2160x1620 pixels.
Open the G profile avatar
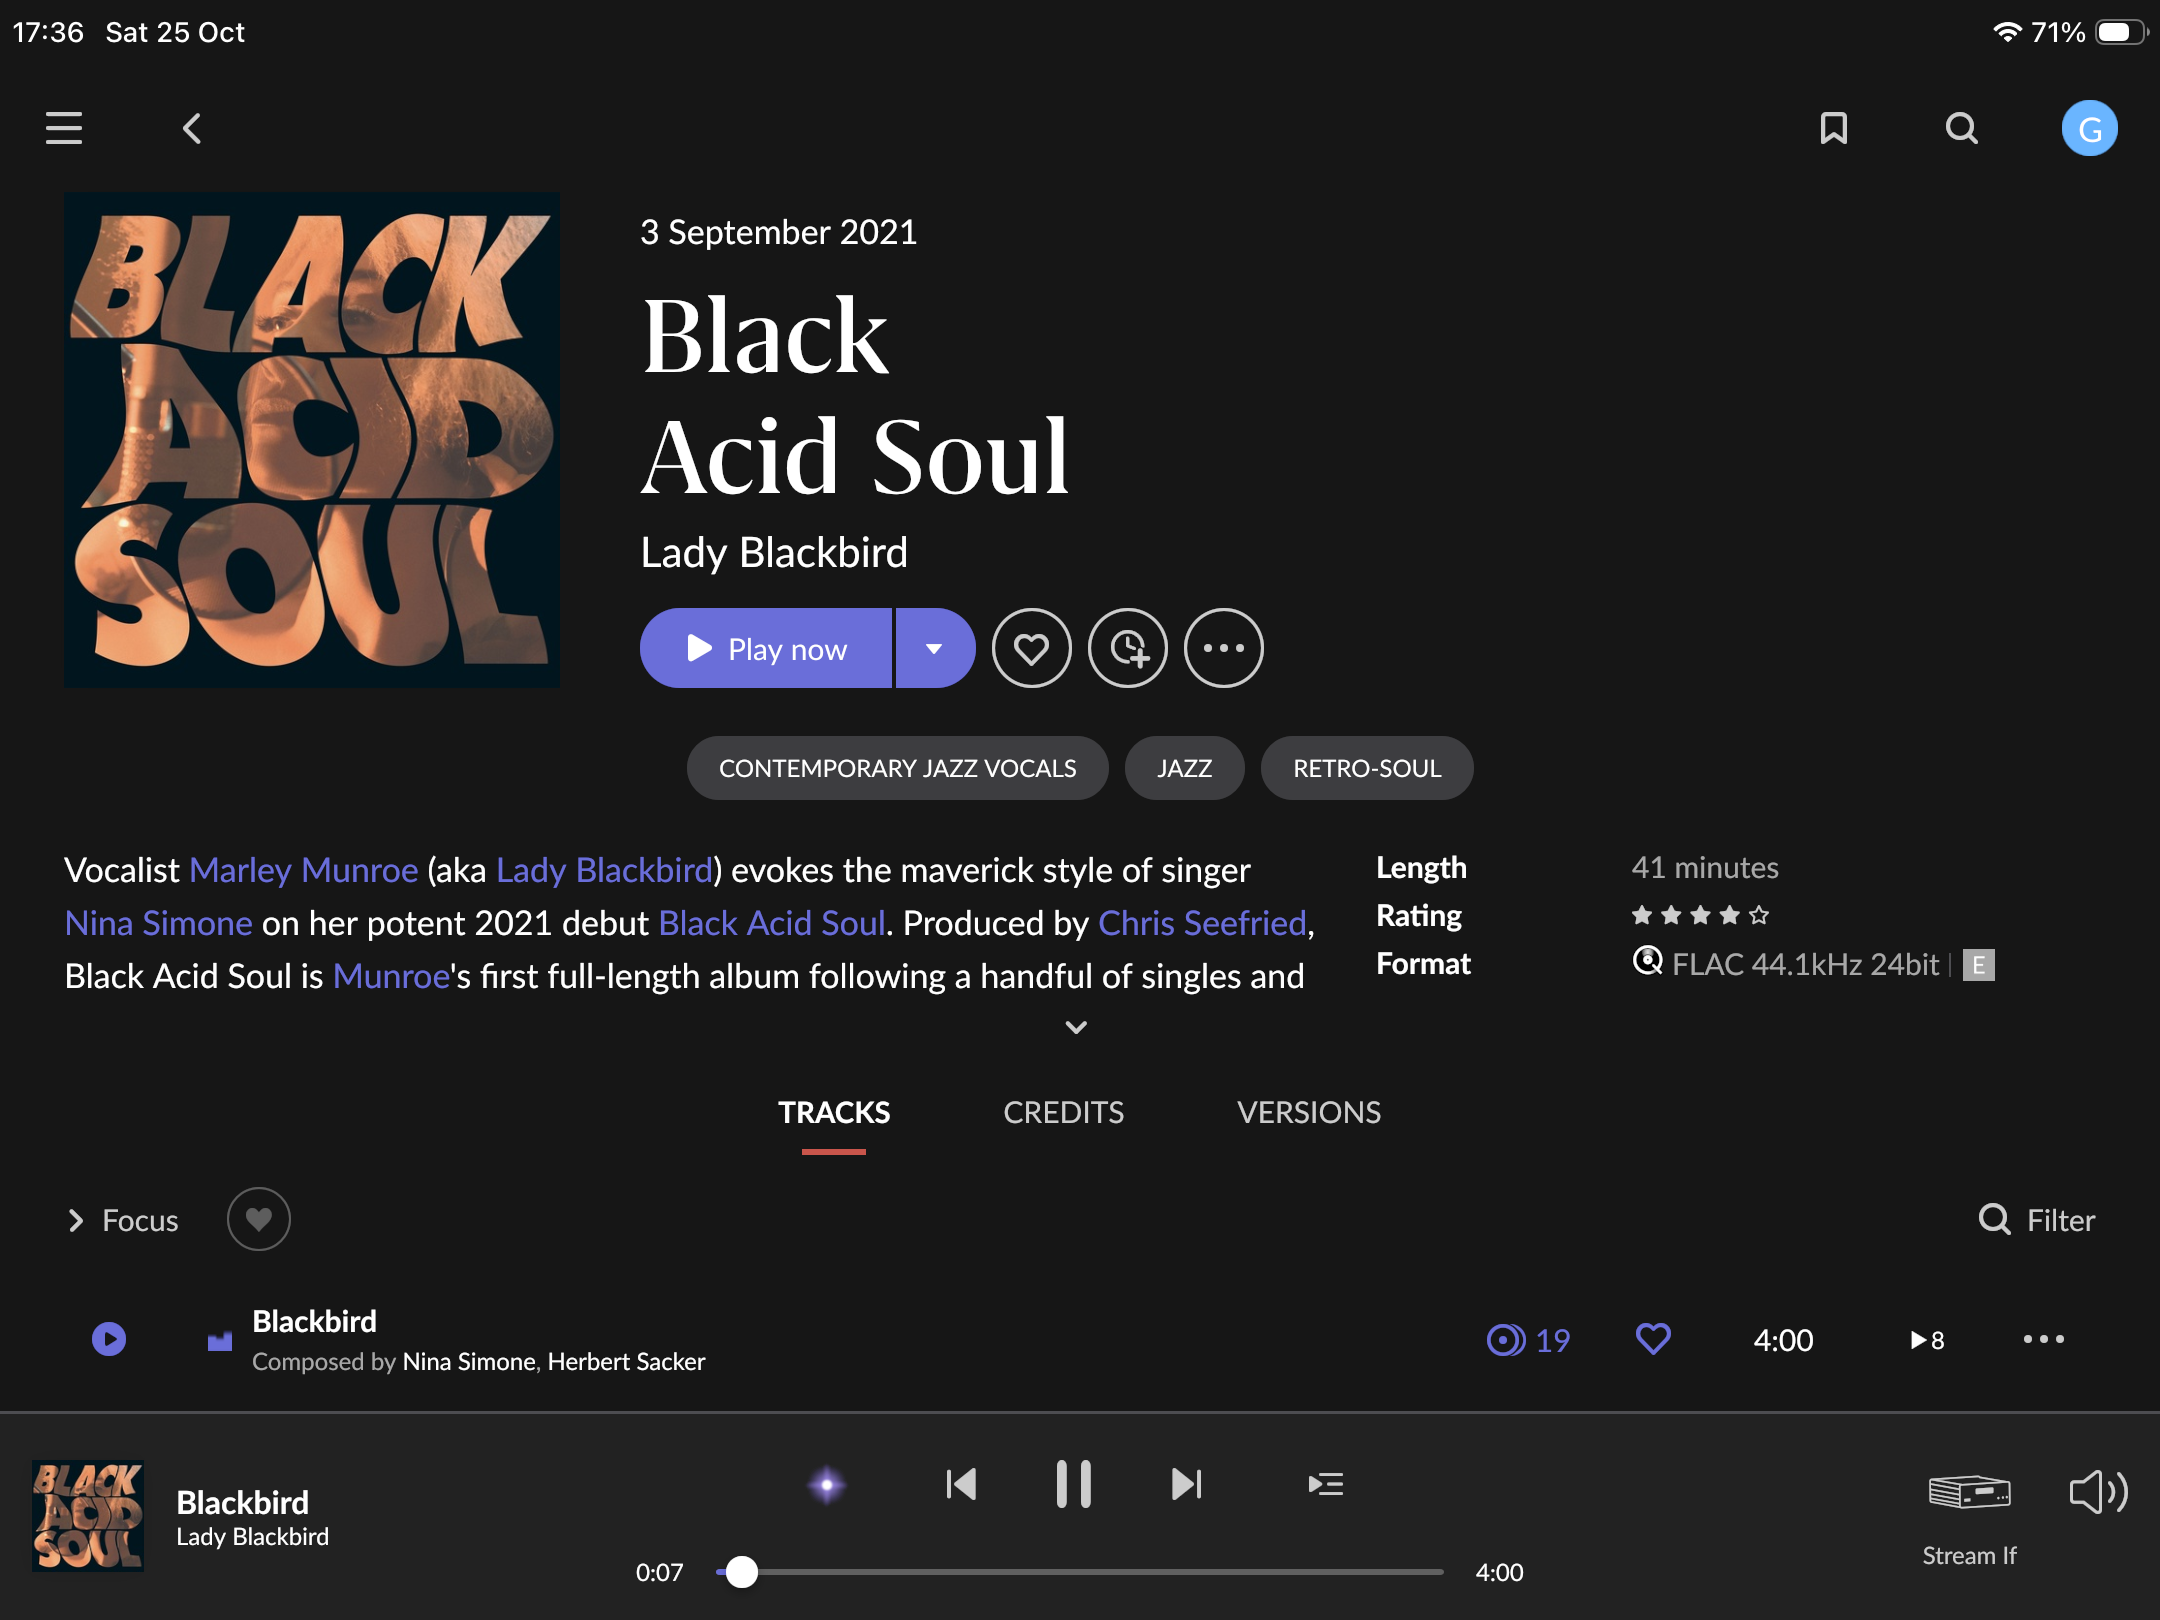tap(2089, 128)
